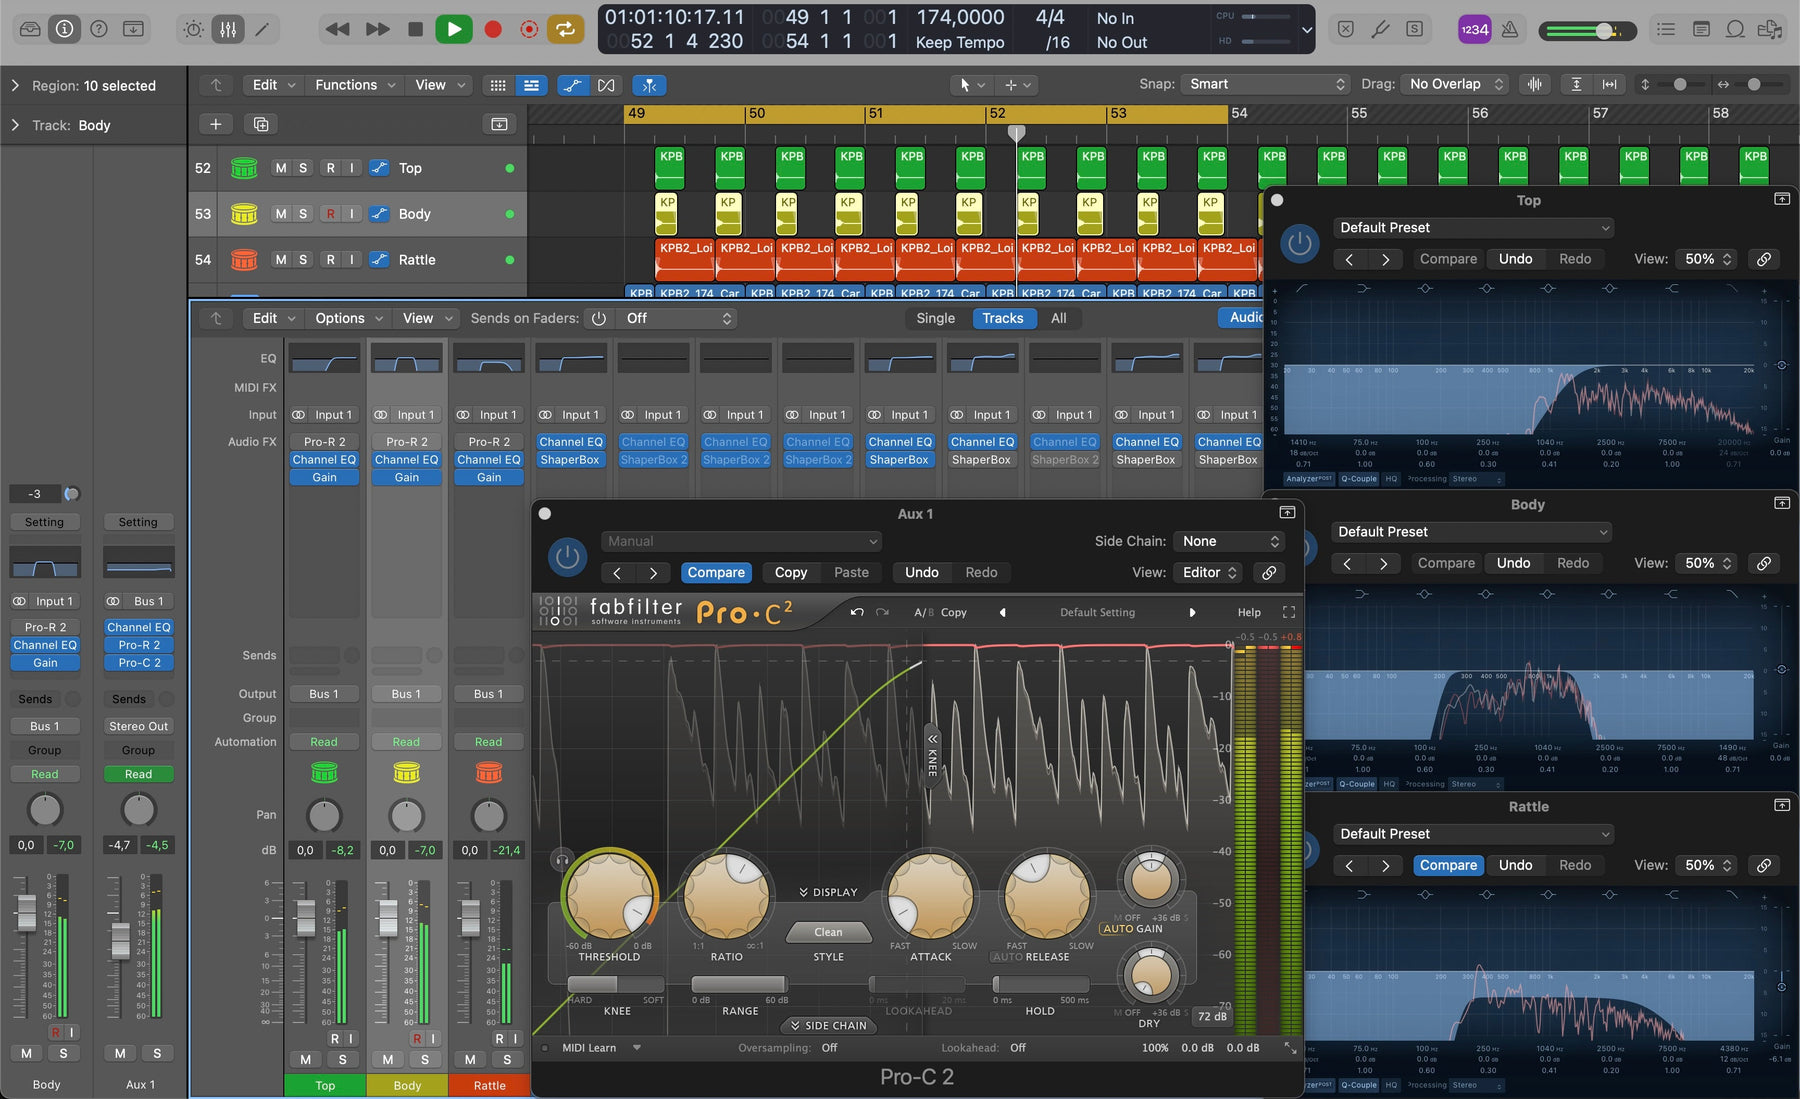Toggle Pro-C 2 full screen icon
Image resolution: width=1800 pixels, height=1099 pixels.
(1289, 612)
